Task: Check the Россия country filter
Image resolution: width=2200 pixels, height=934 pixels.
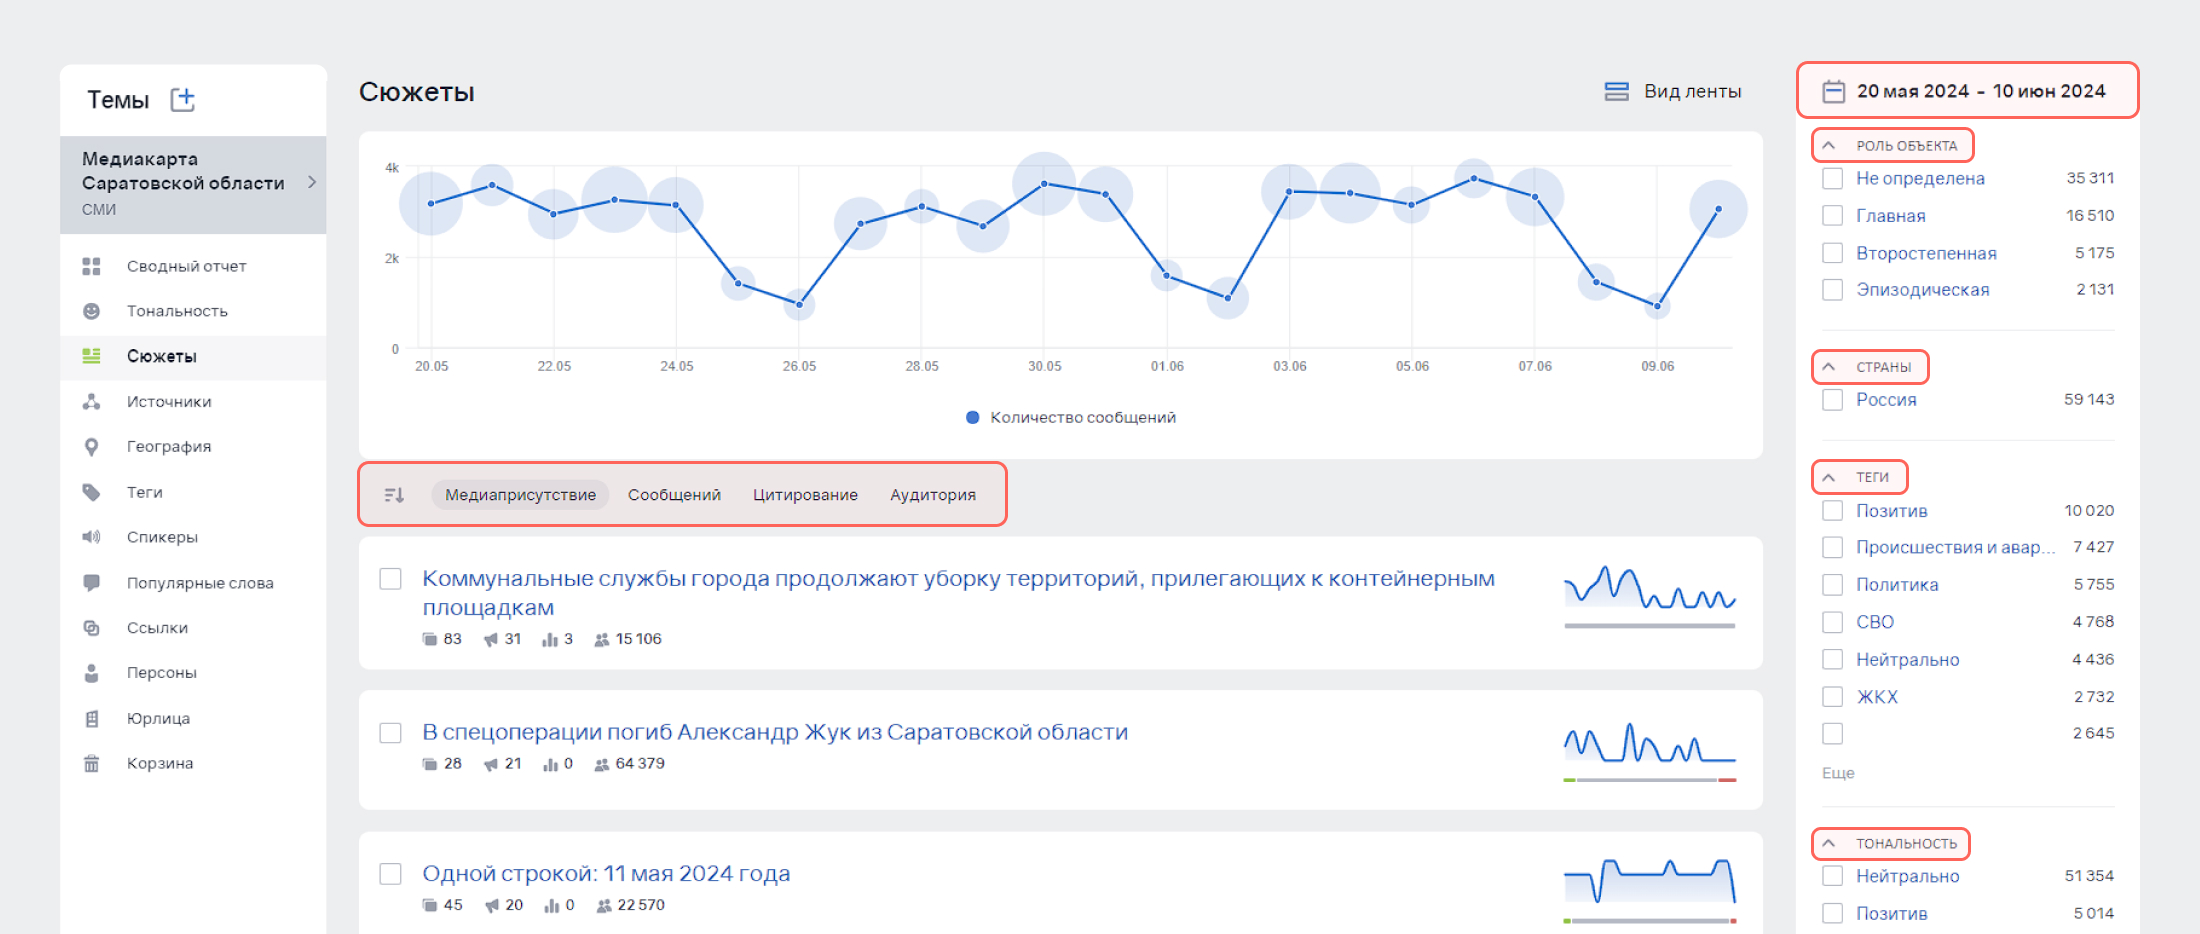Action: [1832, 399]
